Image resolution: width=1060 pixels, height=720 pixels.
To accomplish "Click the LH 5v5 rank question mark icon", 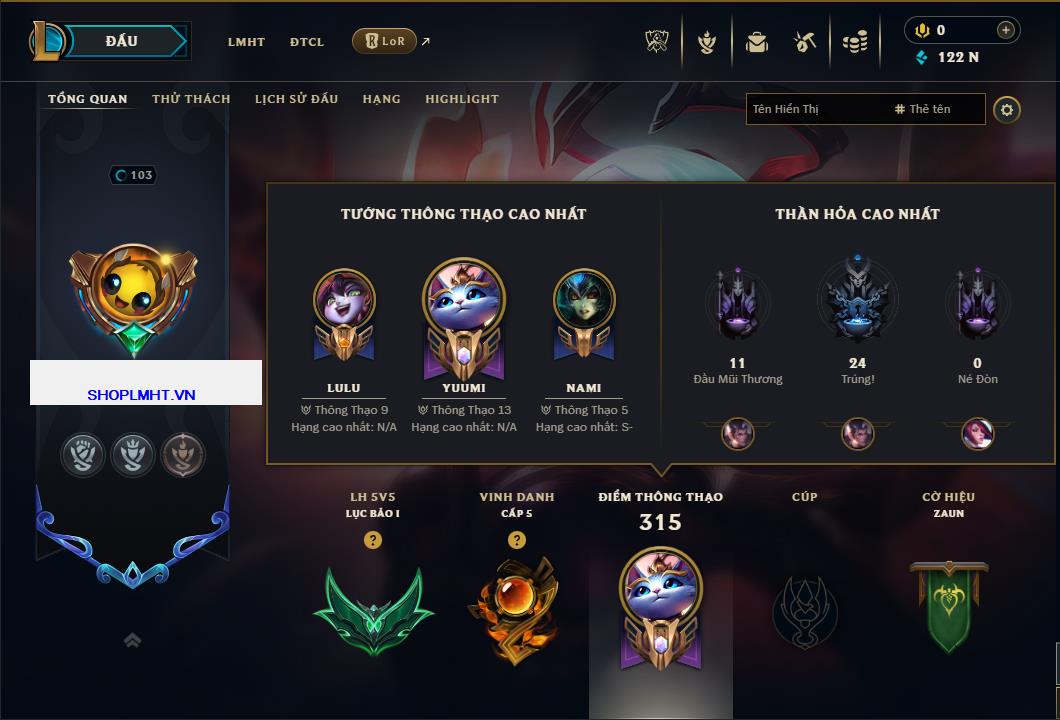I will [x=372, y=539].
